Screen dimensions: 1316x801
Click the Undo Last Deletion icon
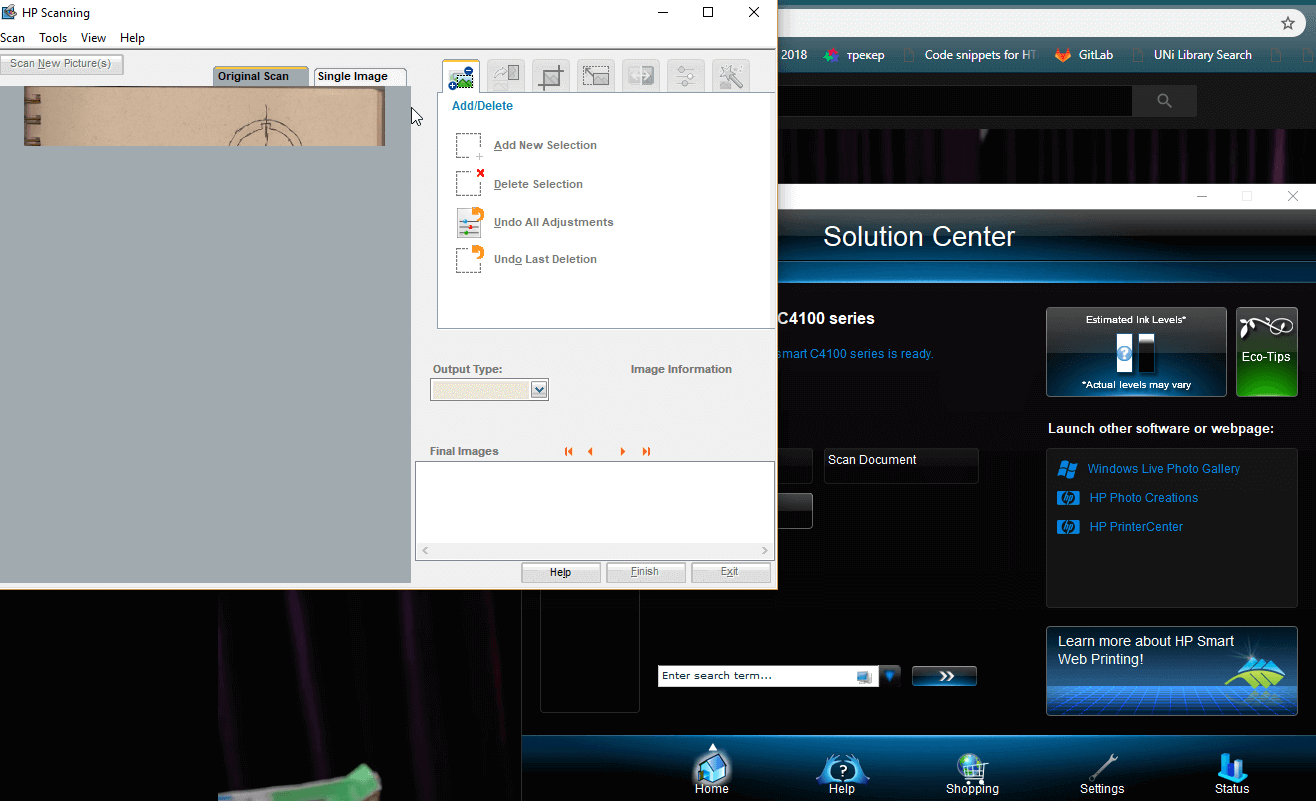click(469, 259)
